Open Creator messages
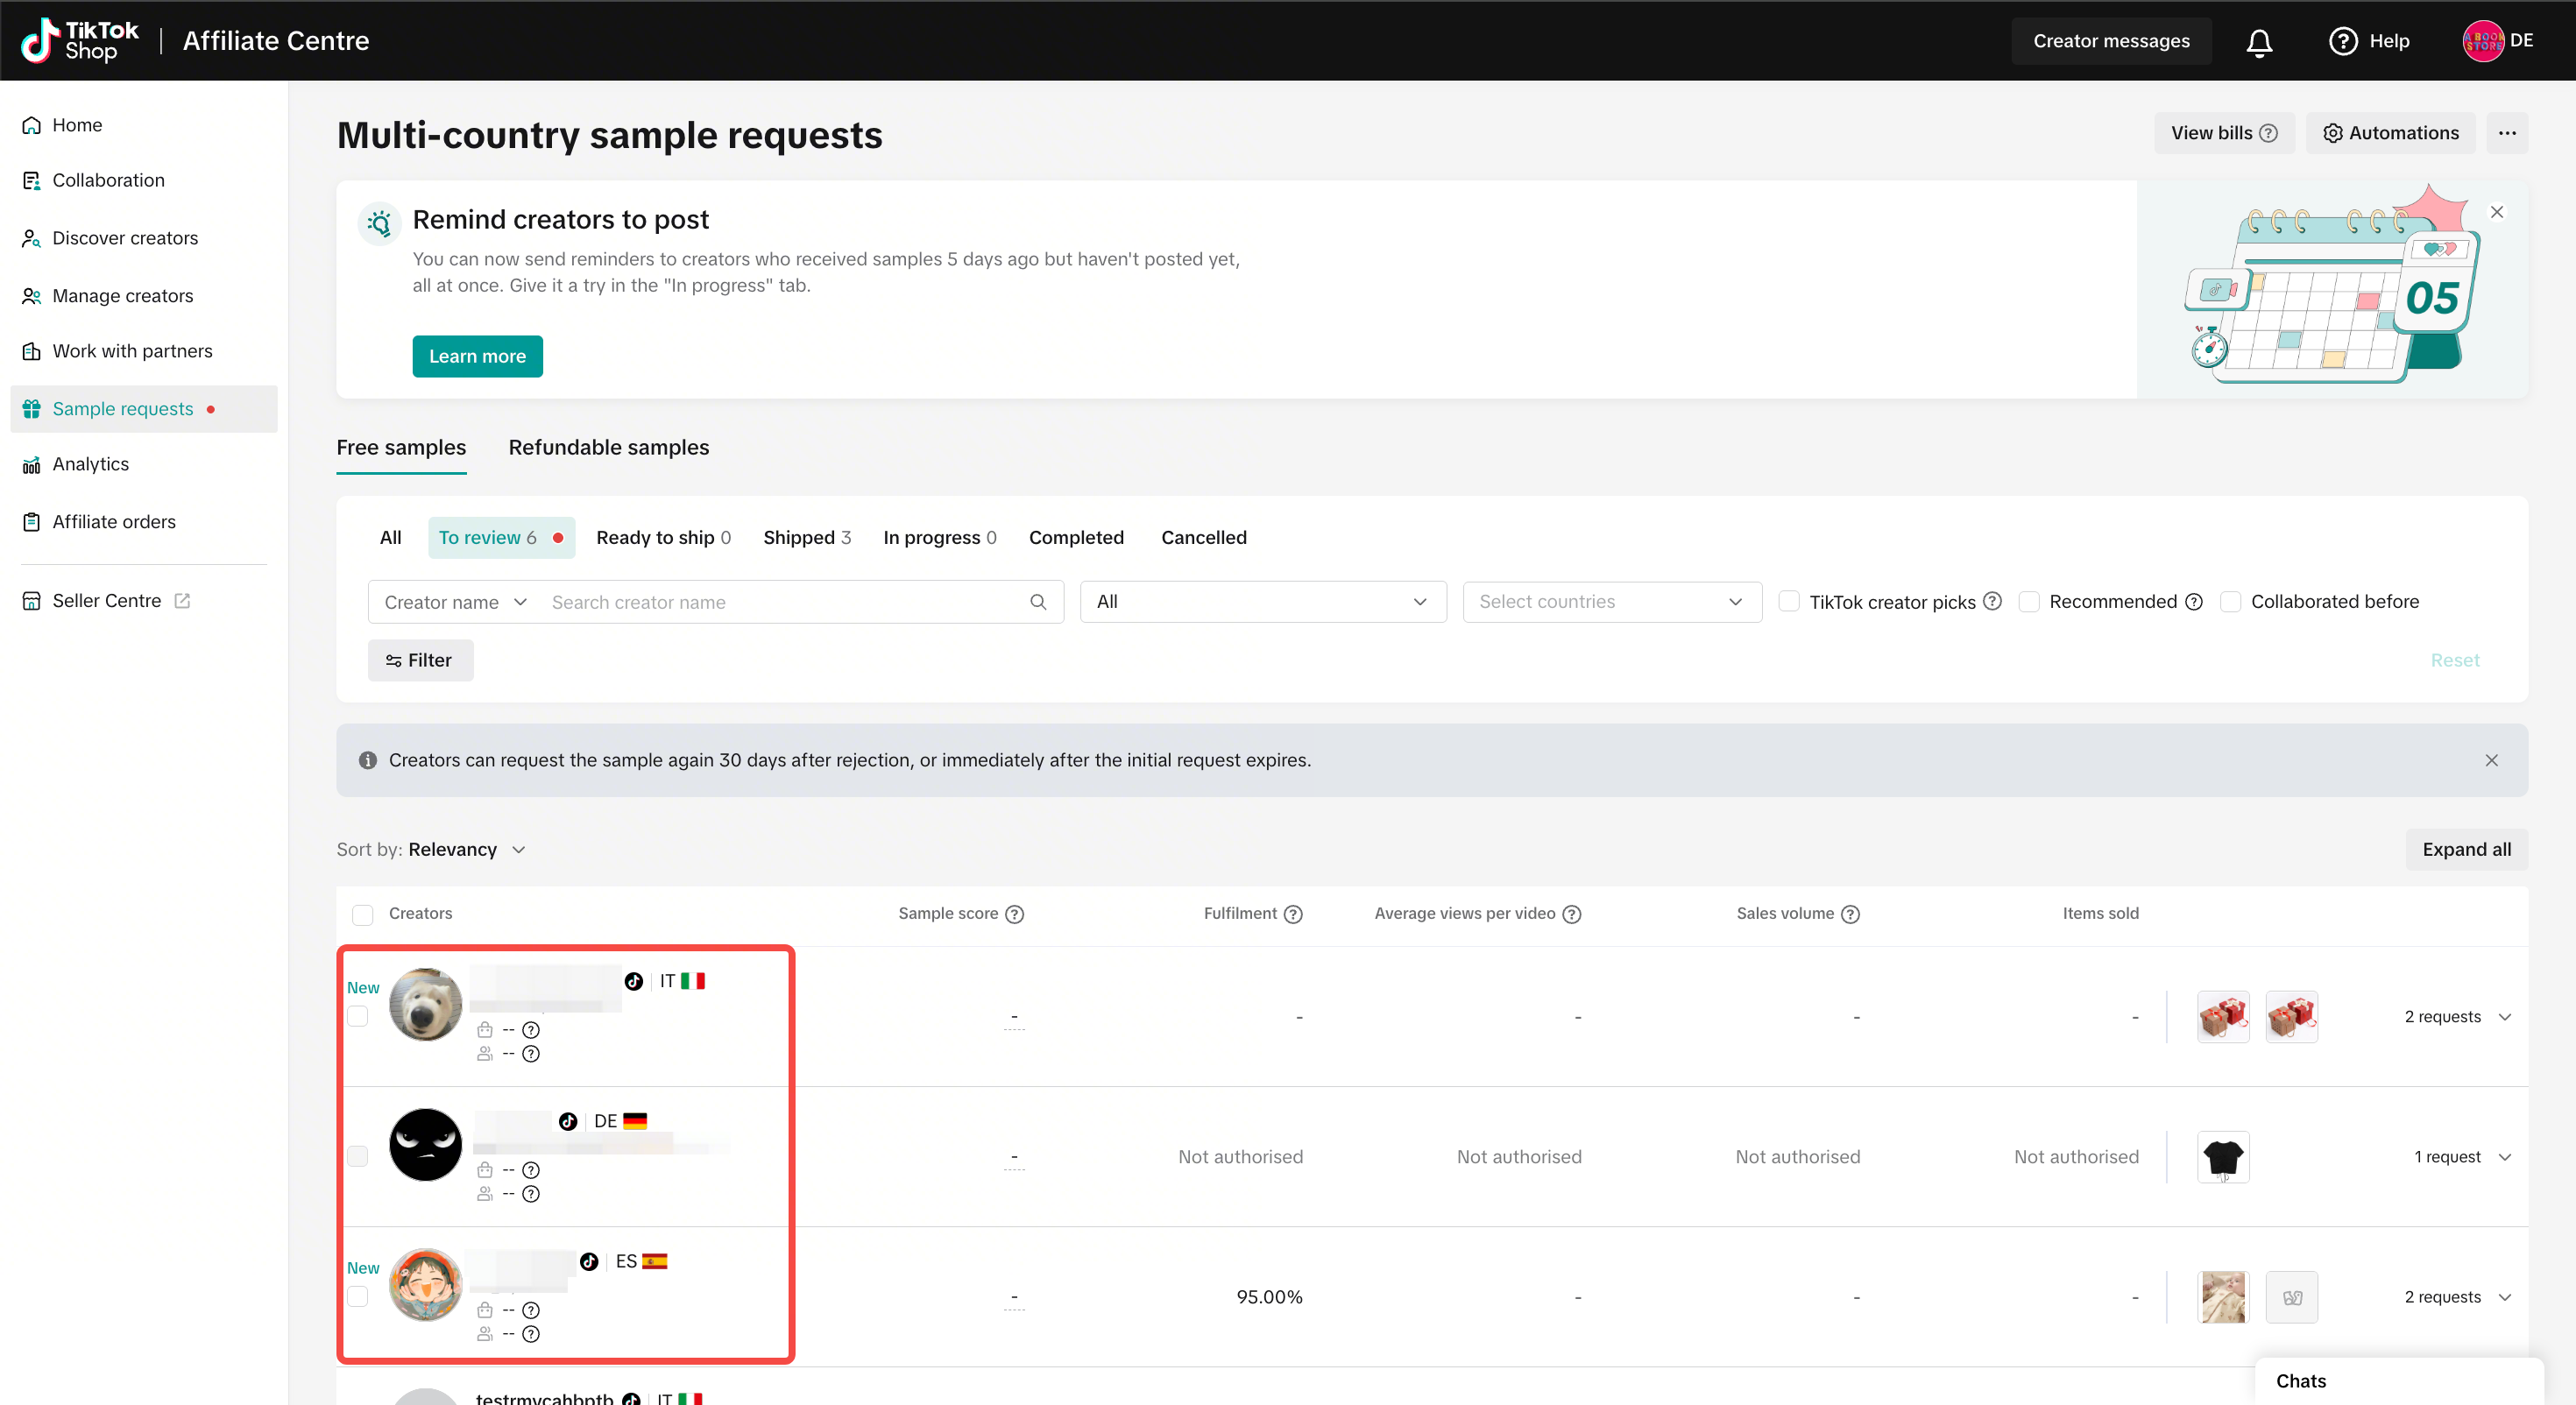 pos(2111,41)
